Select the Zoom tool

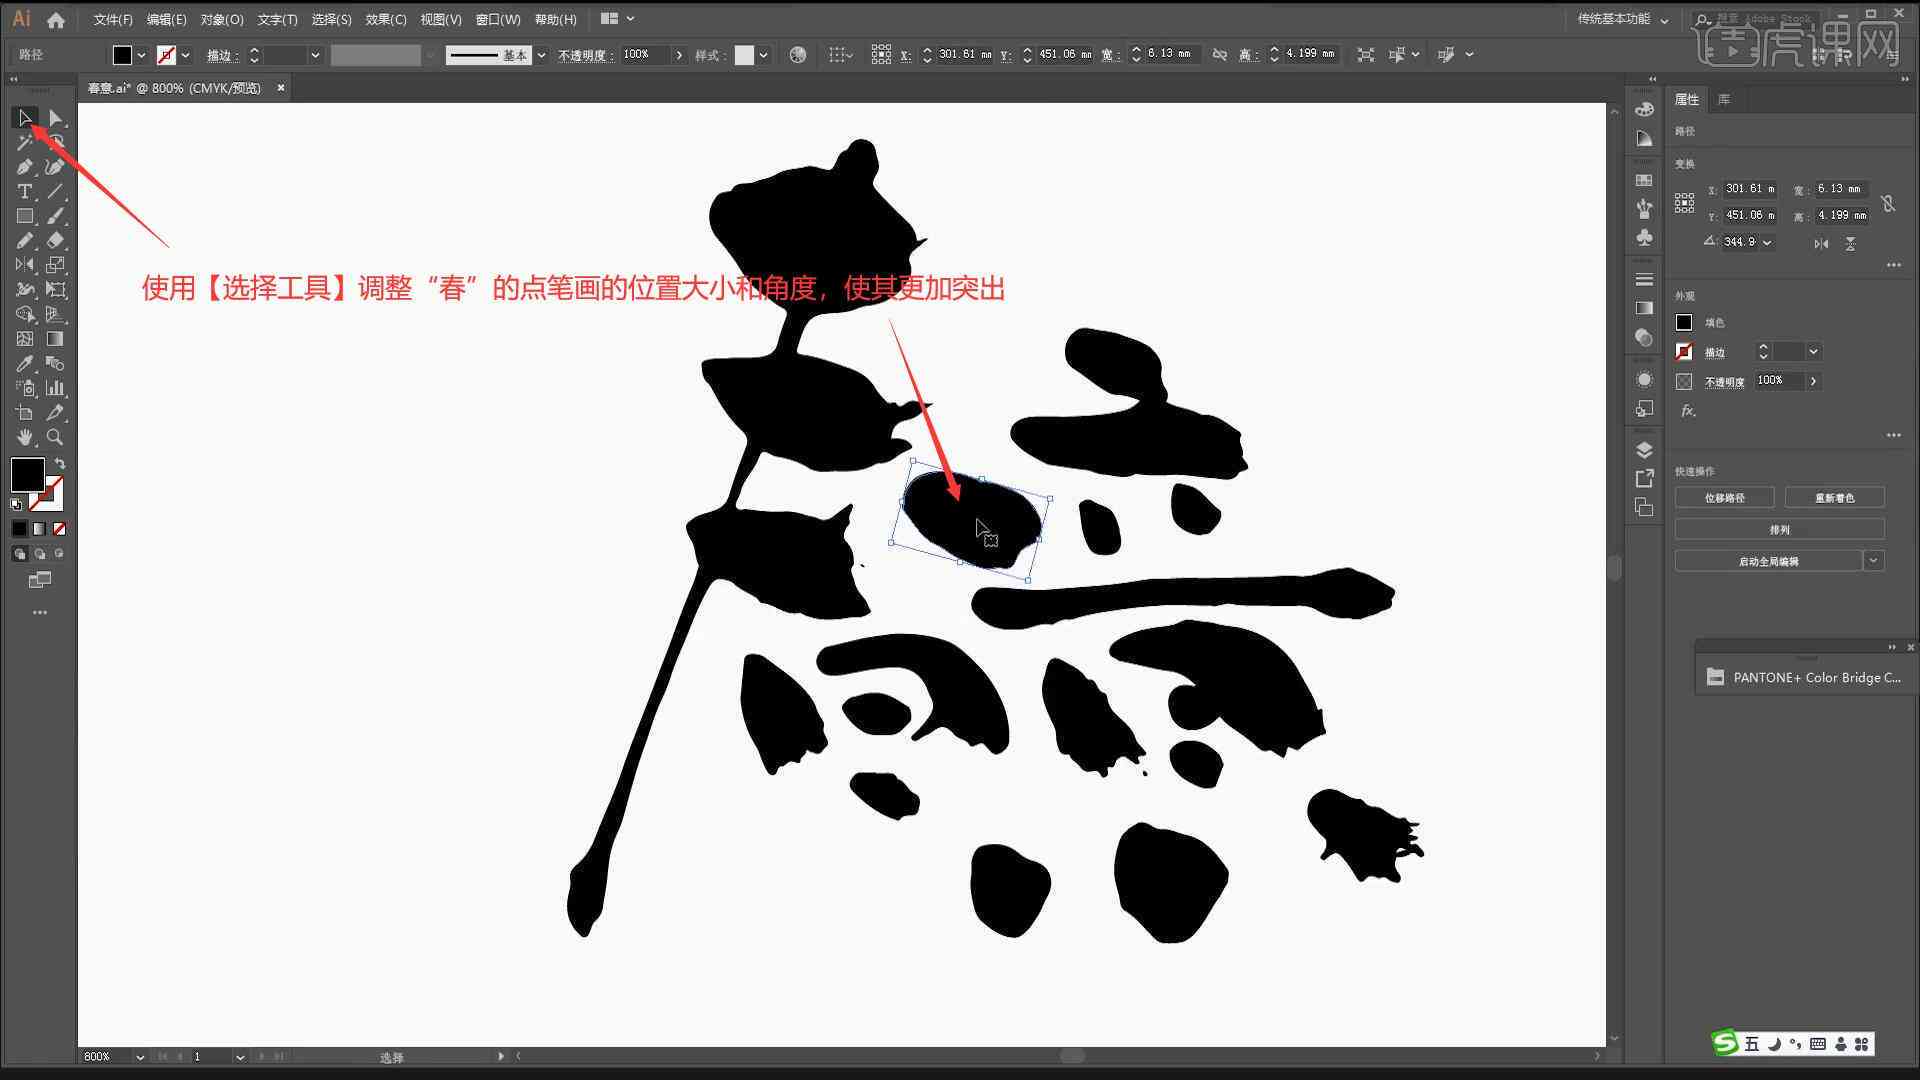54,436
